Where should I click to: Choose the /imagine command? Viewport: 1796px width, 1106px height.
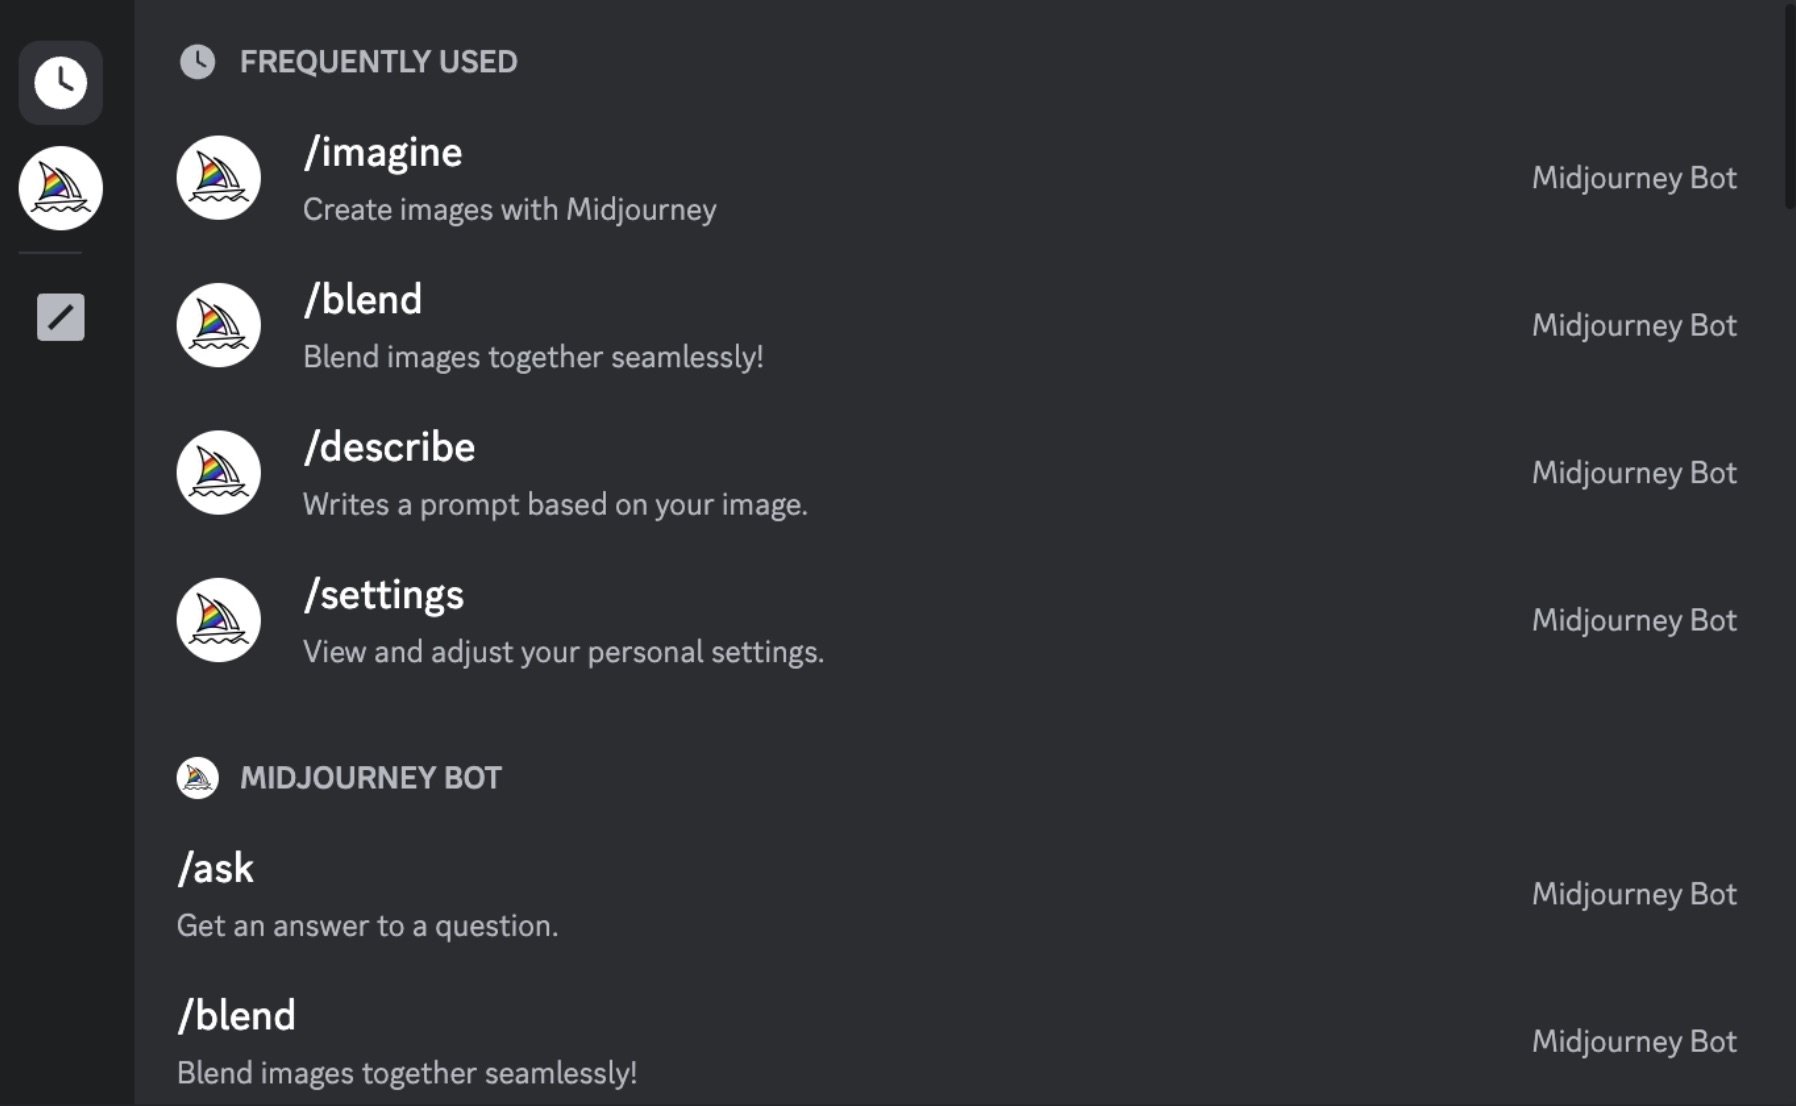pyautogui.click(x=957, y=178)
